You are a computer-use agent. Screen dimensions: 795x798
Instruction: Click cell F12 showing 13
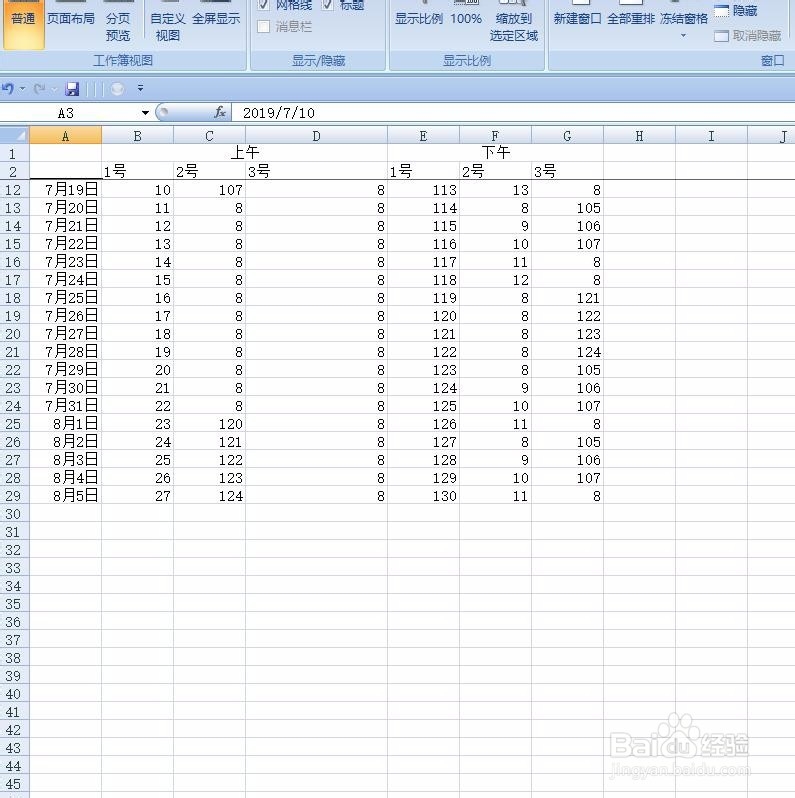click(495, 190)
